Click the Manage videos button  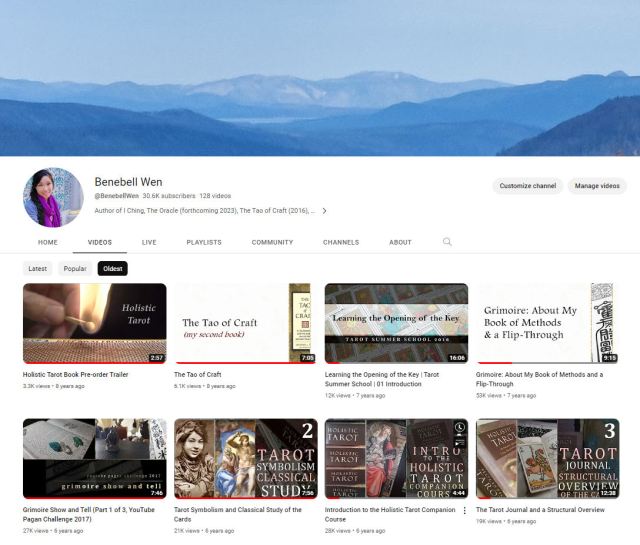coord(597,186)
